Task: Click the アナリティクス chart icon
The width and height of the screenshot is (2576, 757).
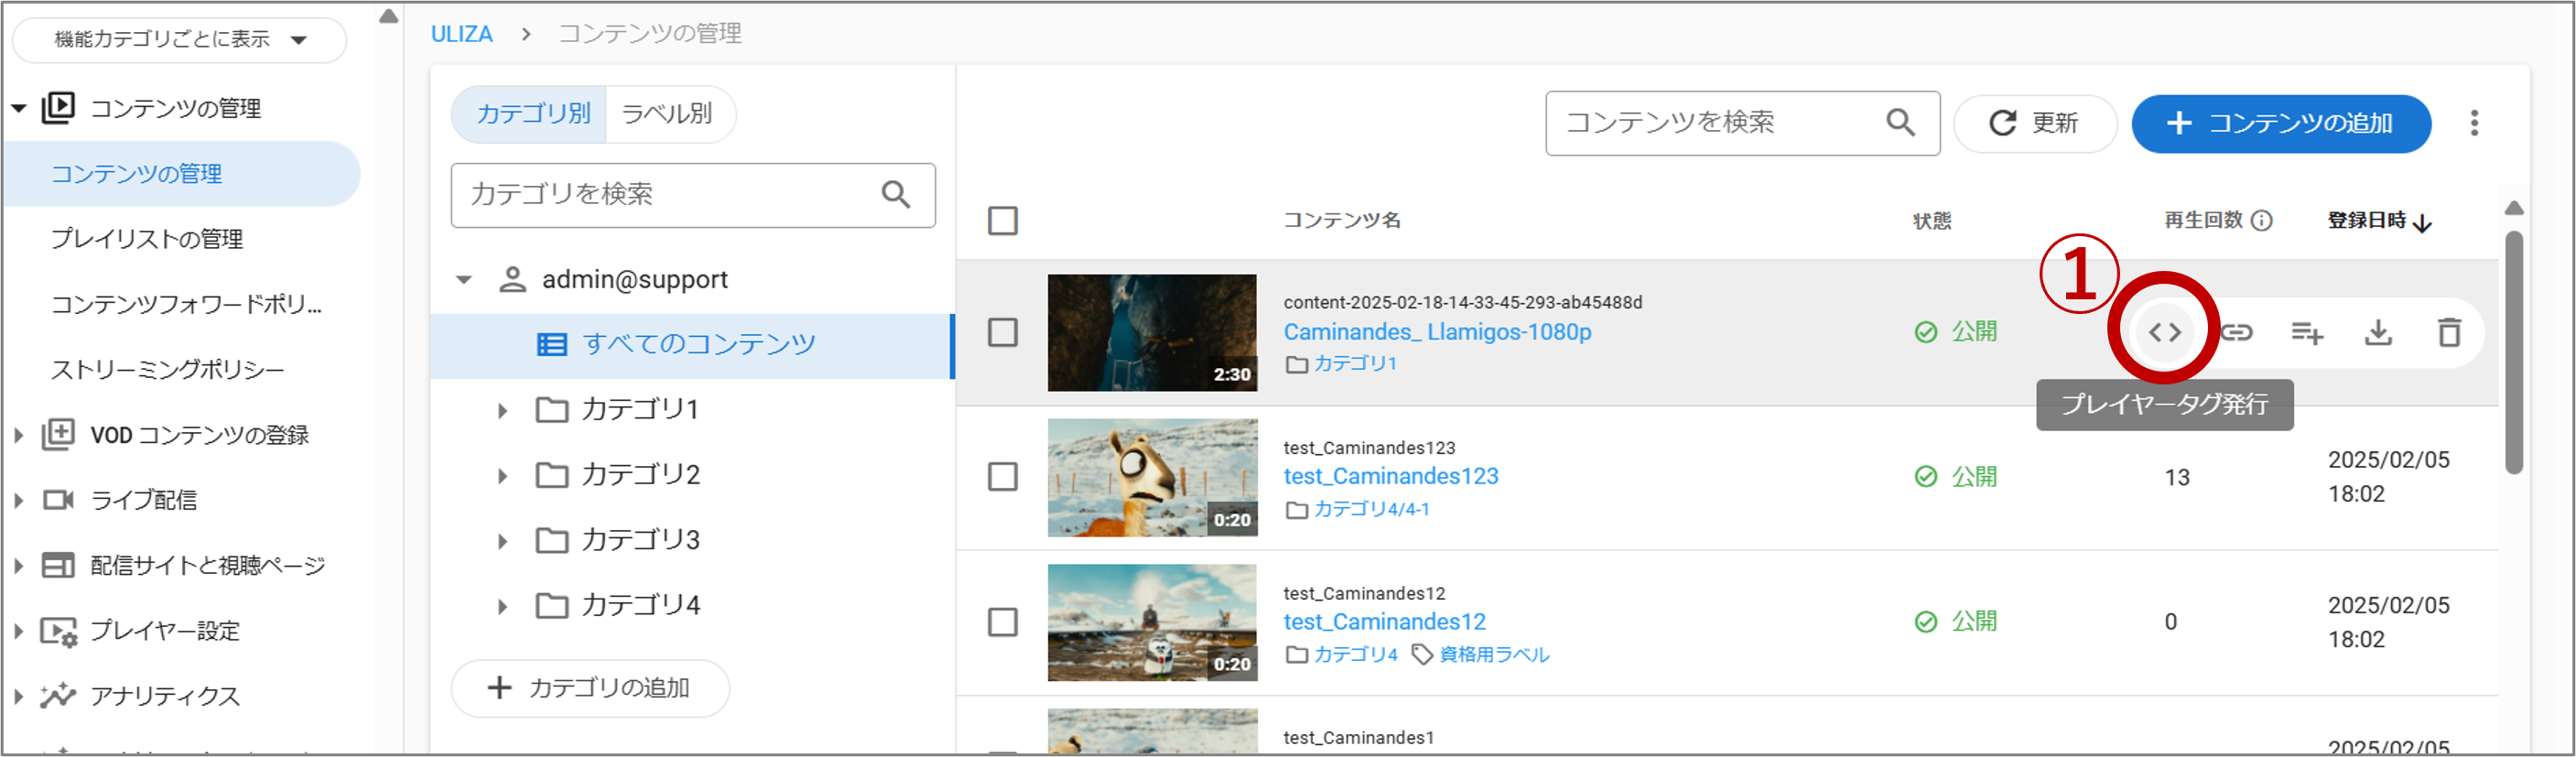Action: click(x=58, y=695)
